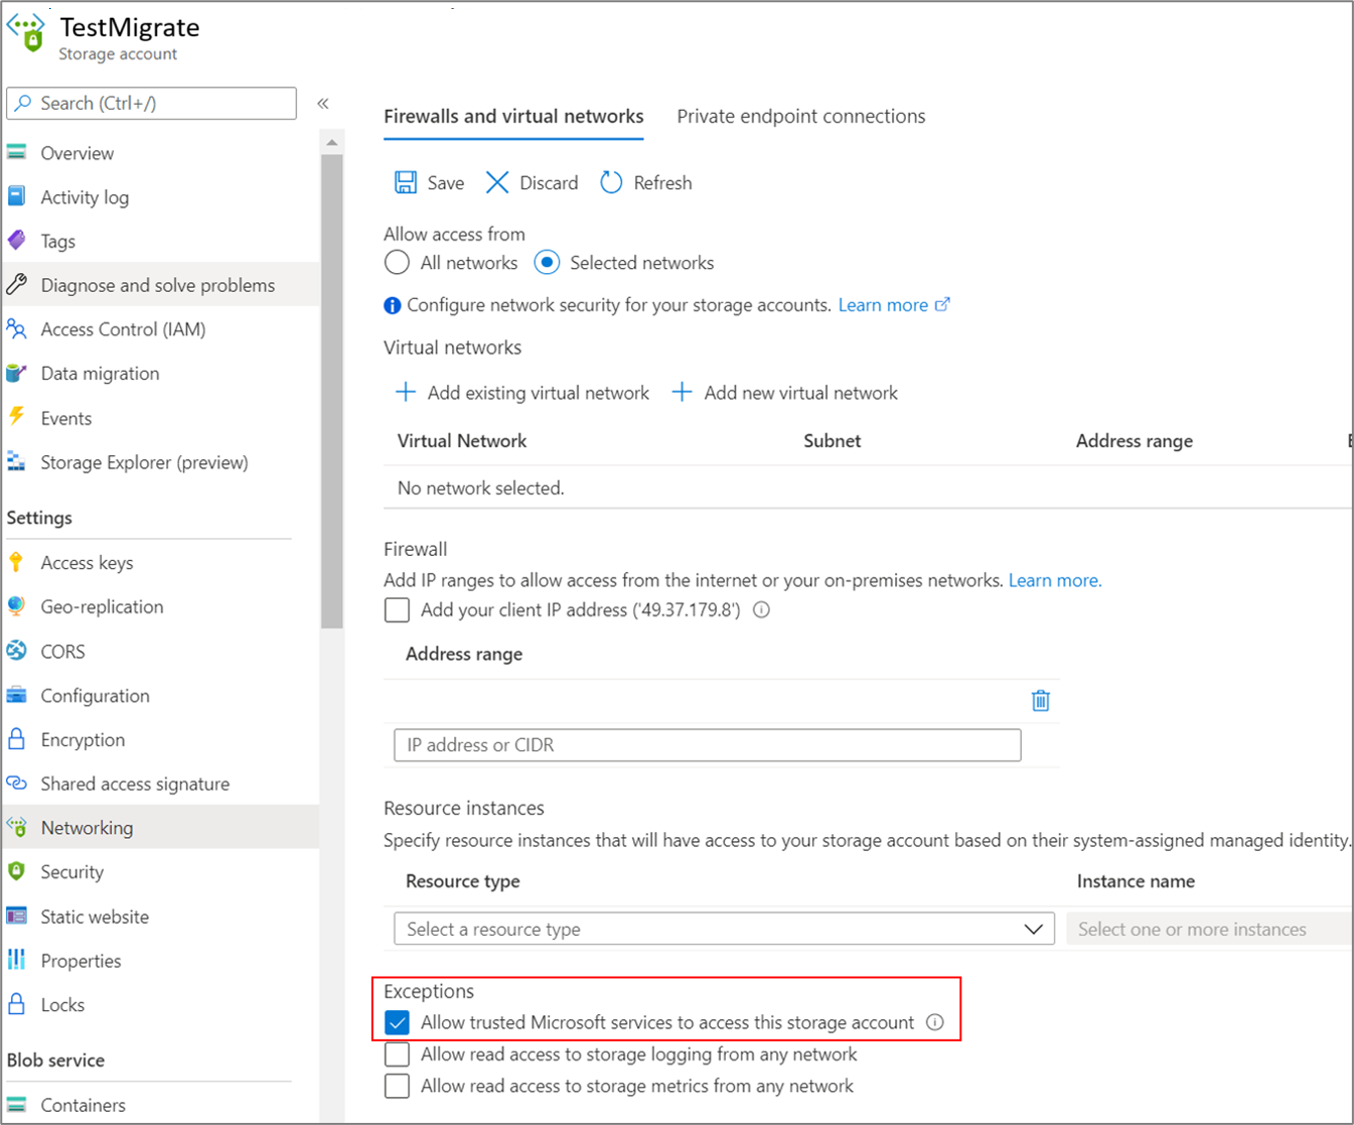Uncheck Allow trusted Microsoft services checkbox
The image size is (1354, 1125).
[x=397, y=1022]
